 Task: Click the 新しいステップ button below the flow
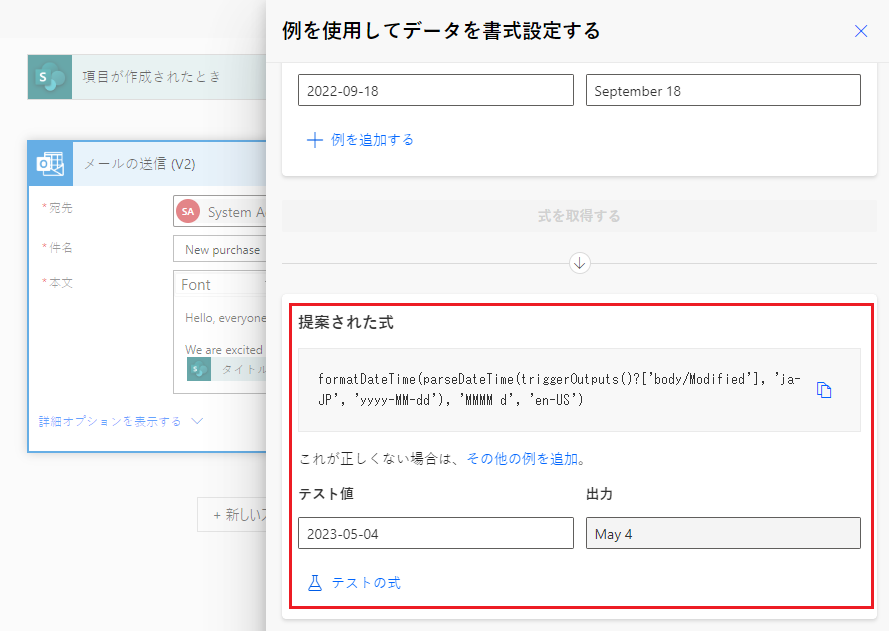(x=240, y=513)
